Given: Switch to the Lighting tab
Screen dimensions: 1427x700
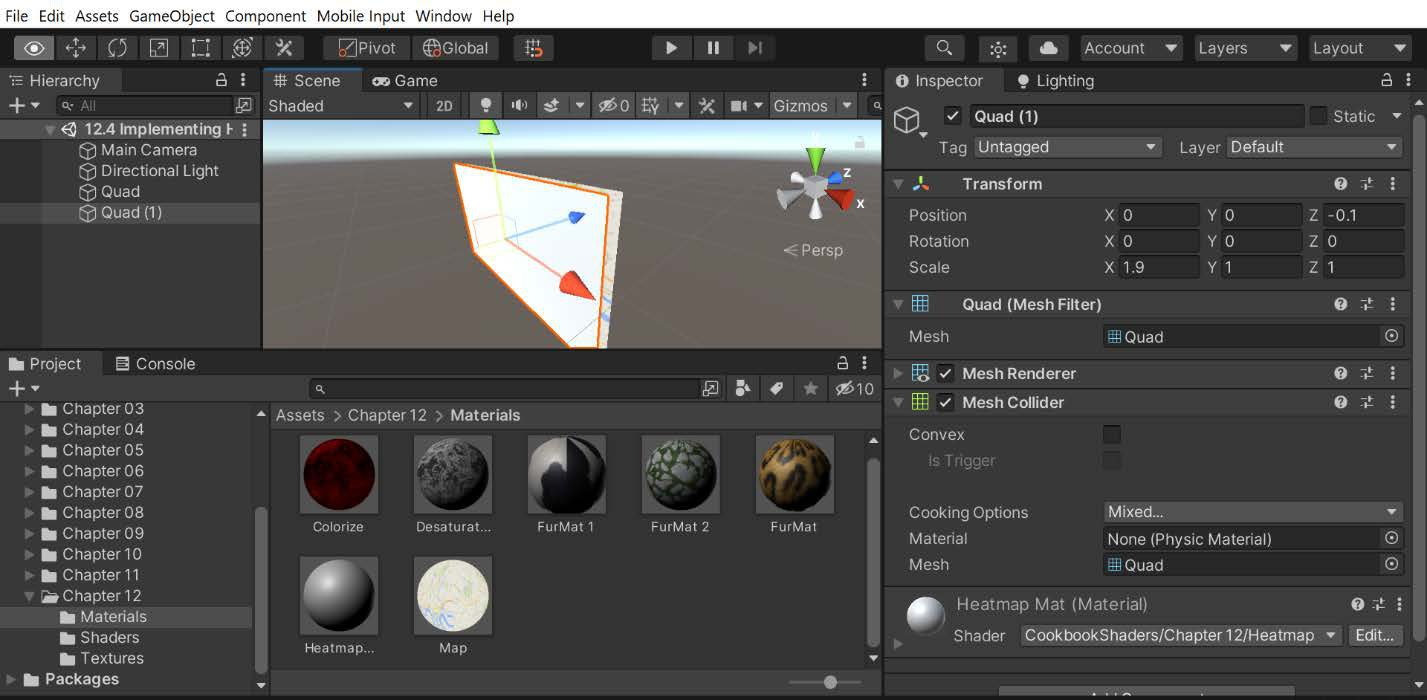Looking at the screenshot, I should point(1055,80).
